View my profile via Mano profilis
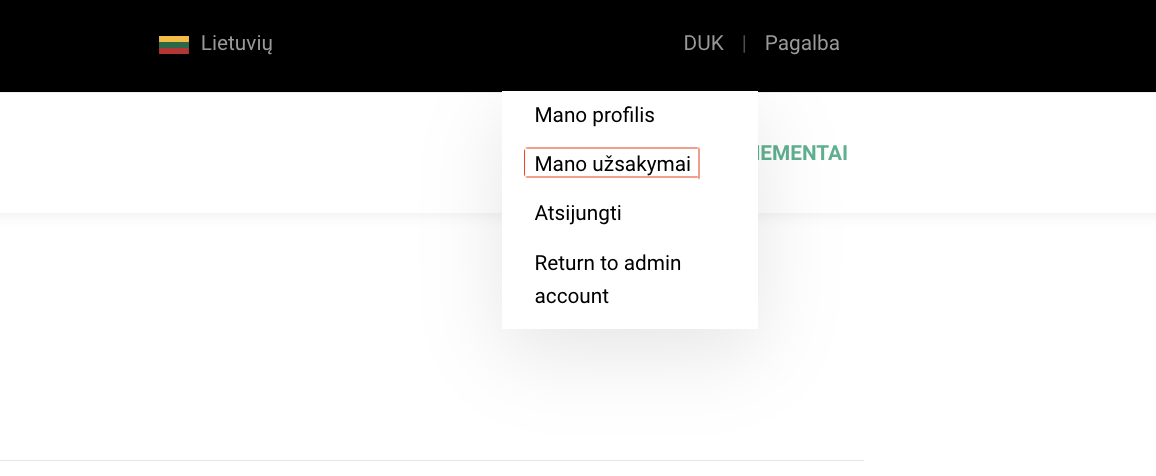Screen dimensions: 1156x476 594,115
